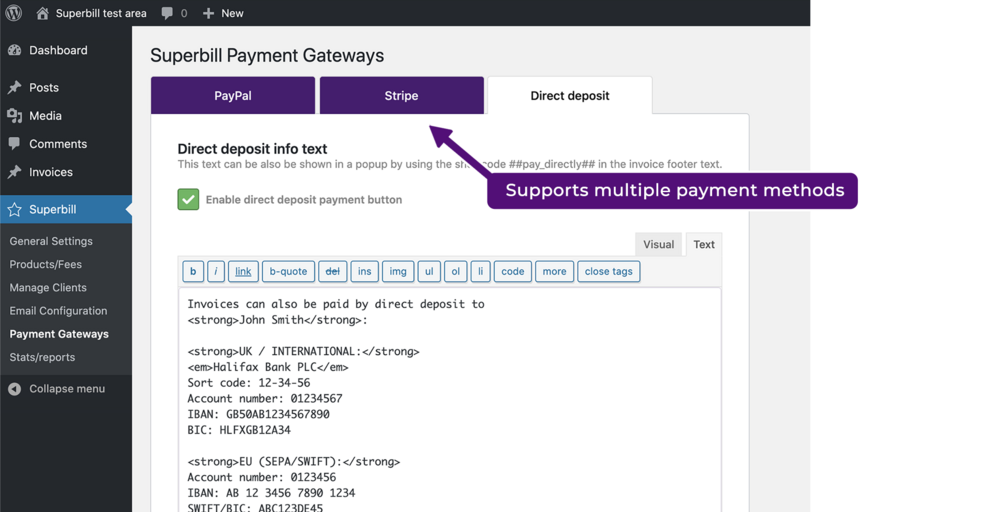The image size is (1005, 512).
Task: Insert blockquote with b-quote button
Action: 288,271
